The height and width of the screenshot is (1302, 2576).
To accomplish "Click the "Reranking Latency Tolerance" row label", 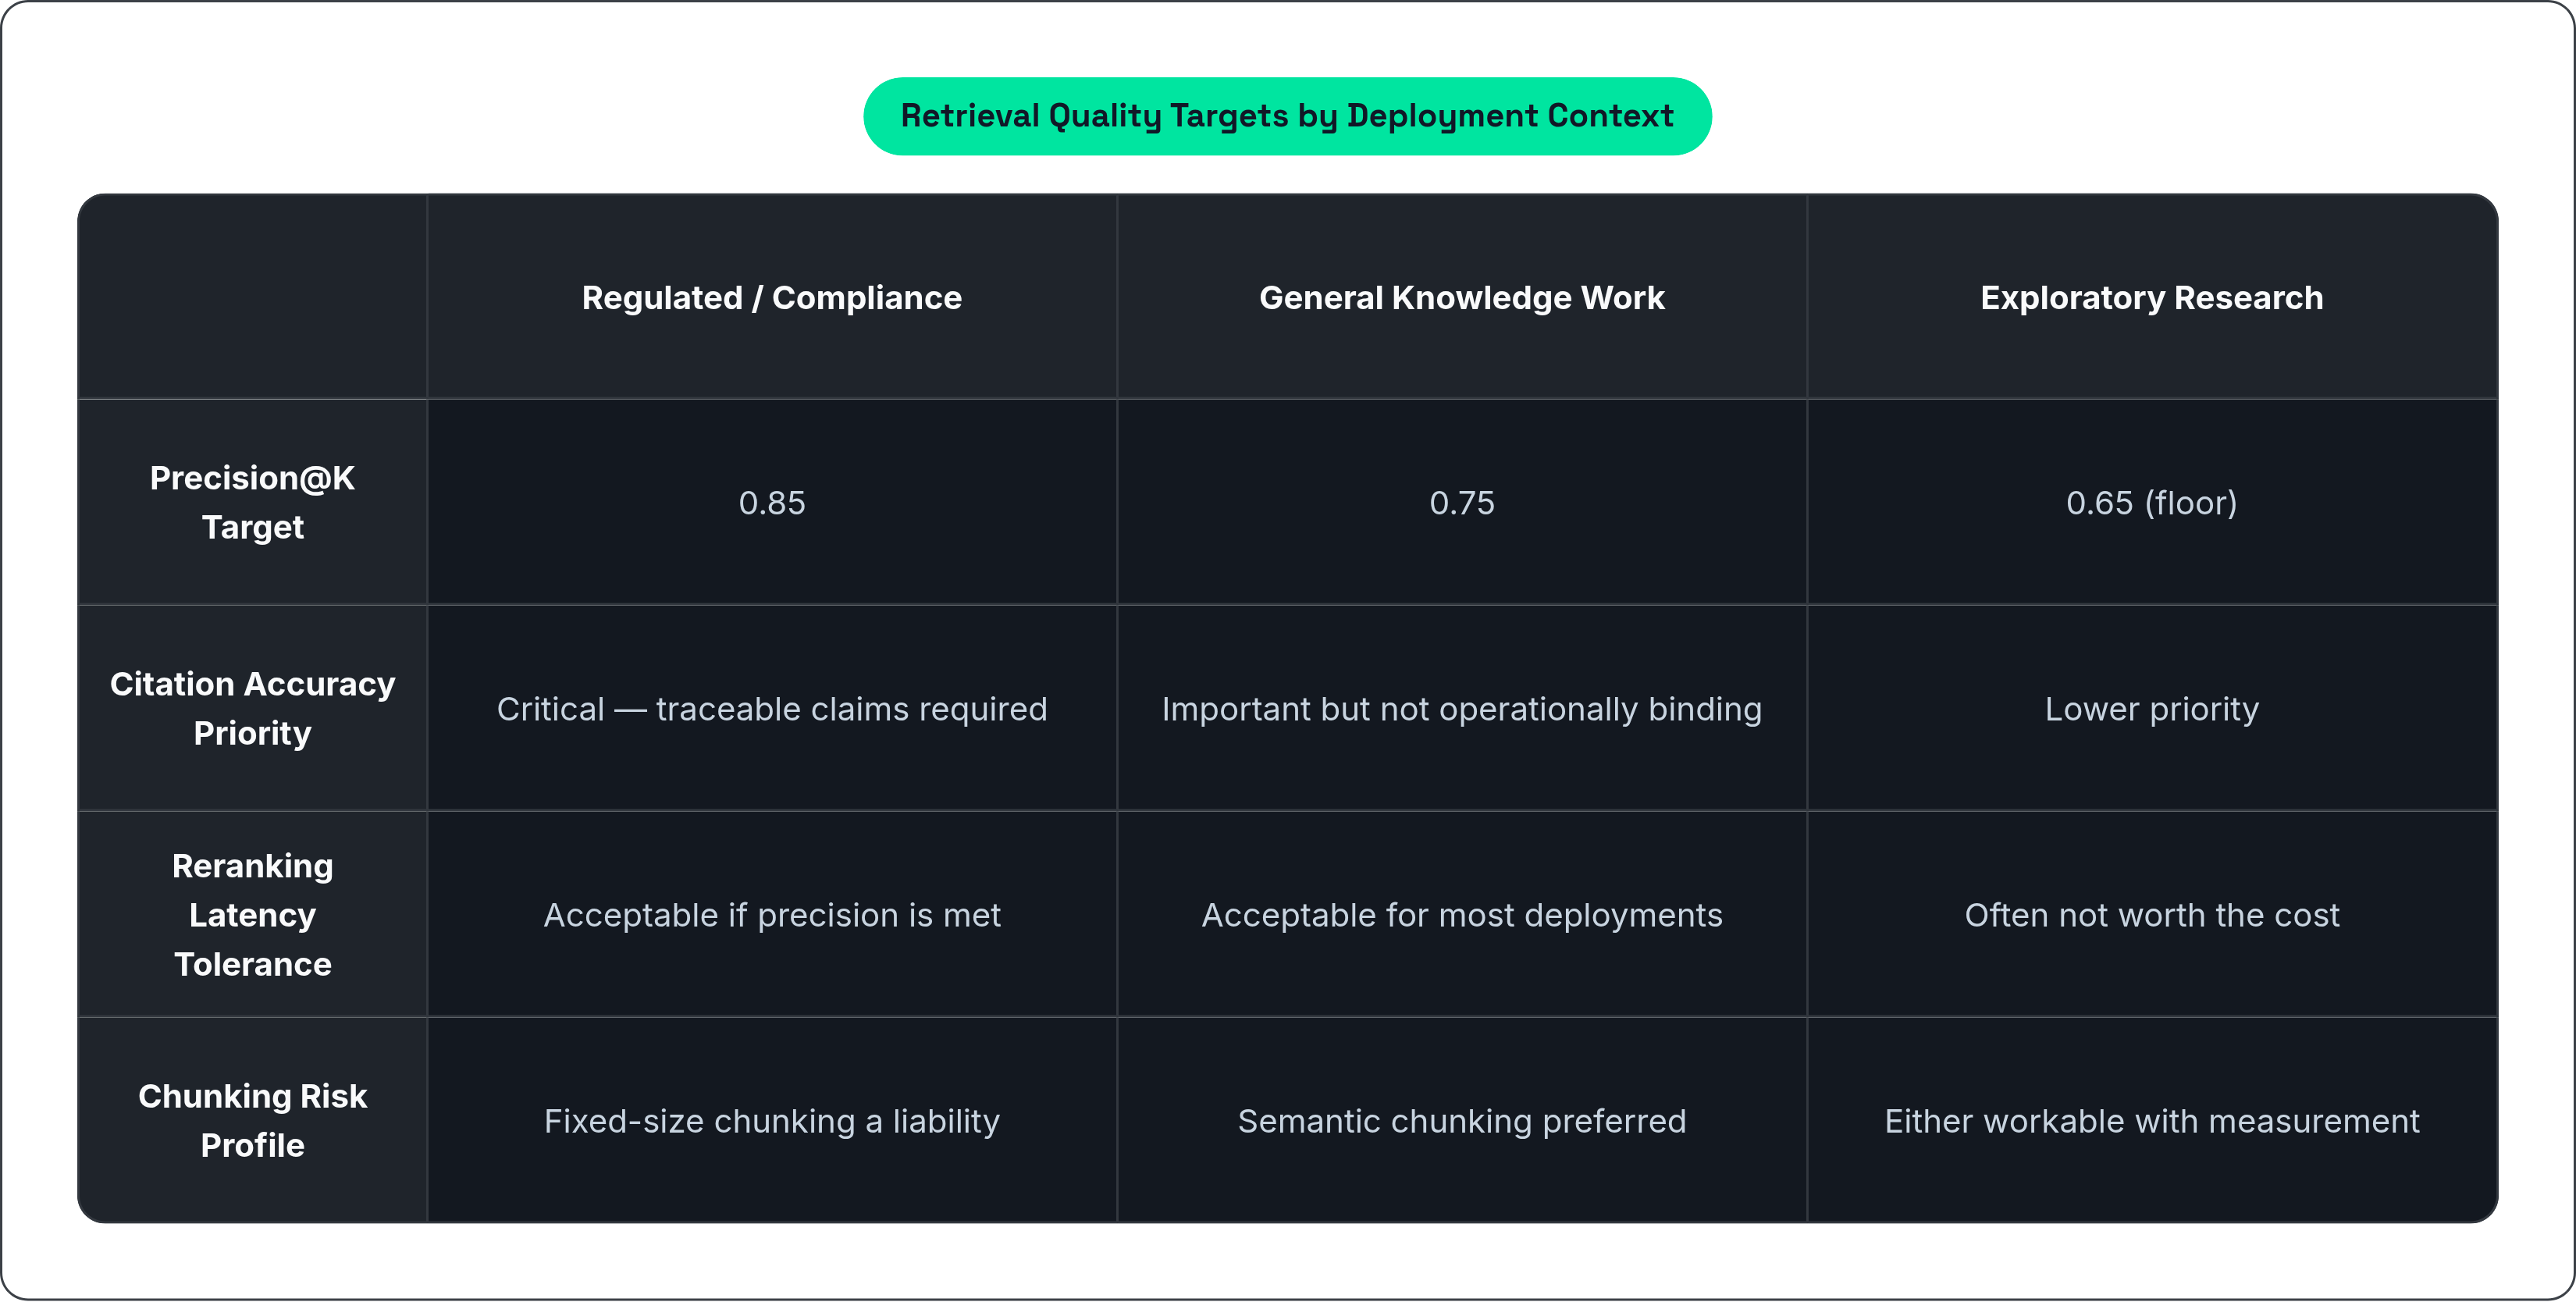I will (252, 914).
